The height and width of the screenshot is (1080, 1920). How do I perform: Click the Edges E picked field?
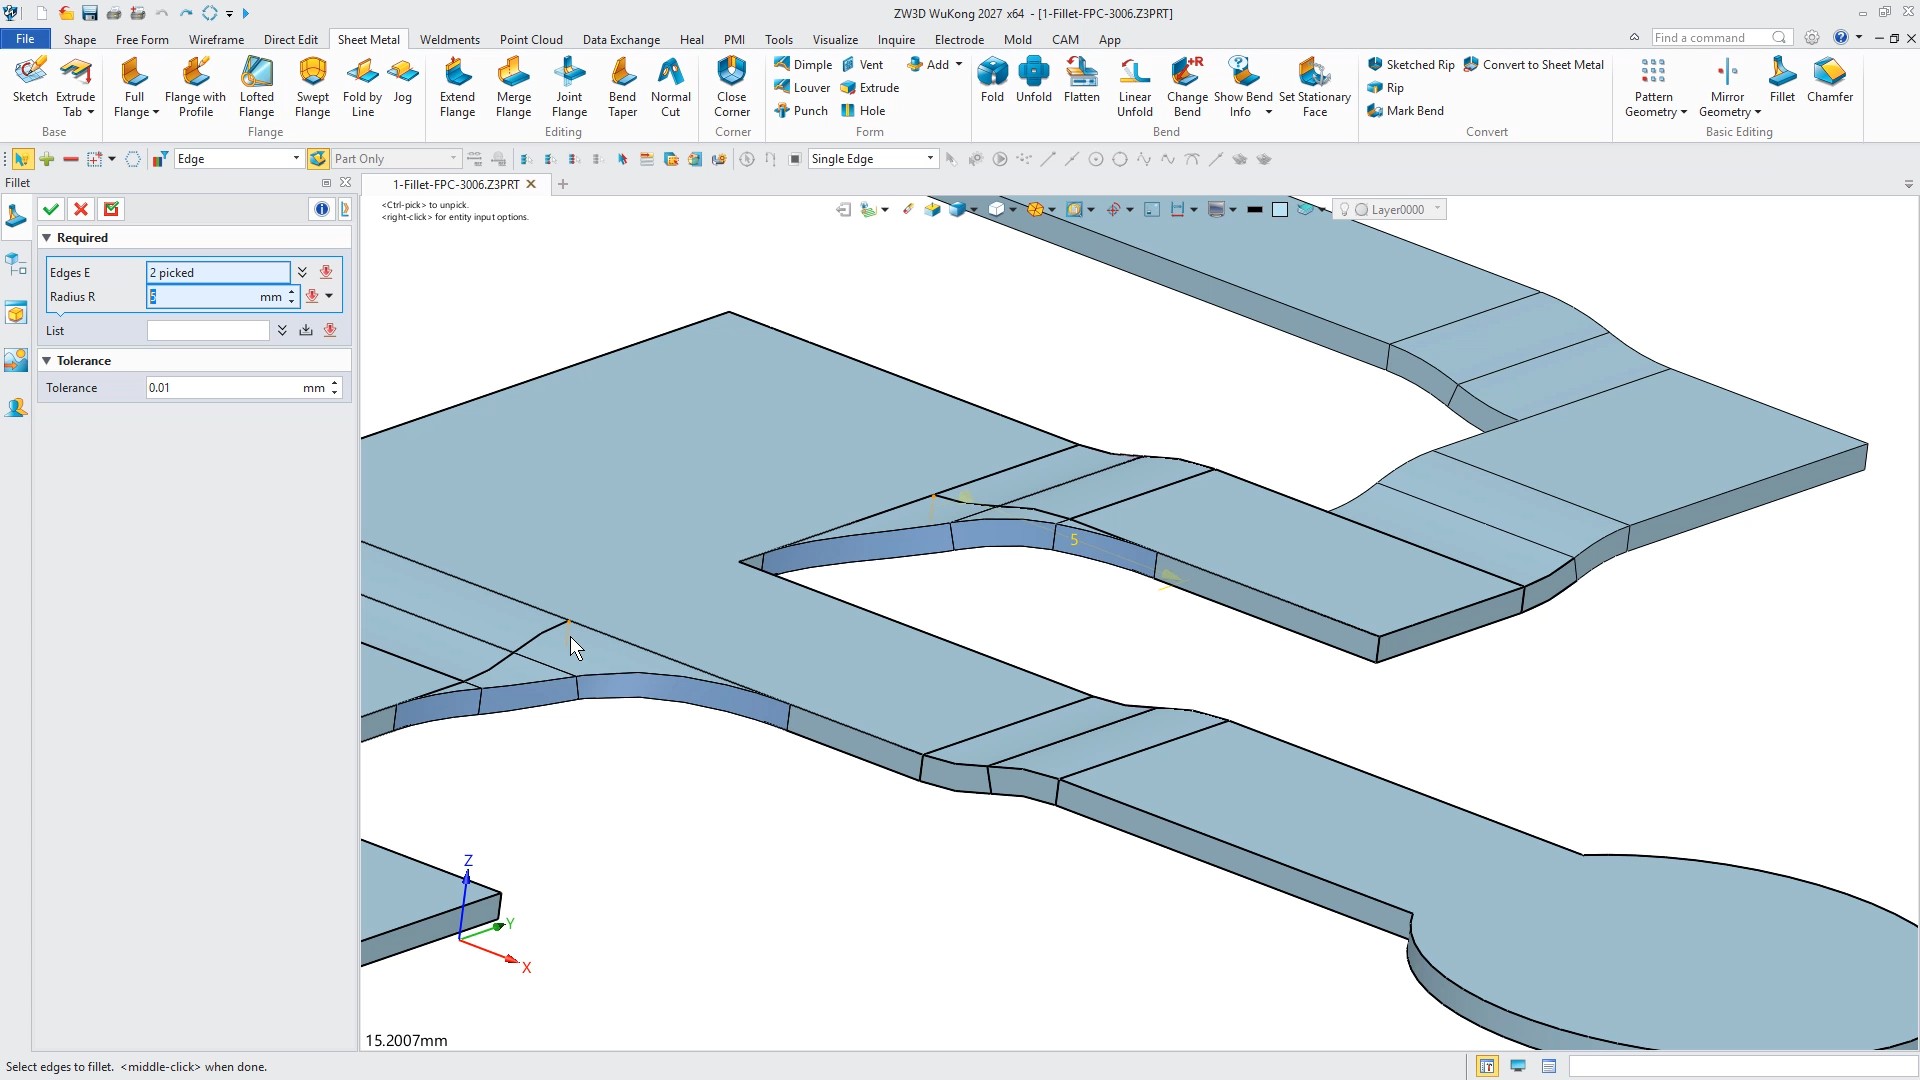point(218,273)
